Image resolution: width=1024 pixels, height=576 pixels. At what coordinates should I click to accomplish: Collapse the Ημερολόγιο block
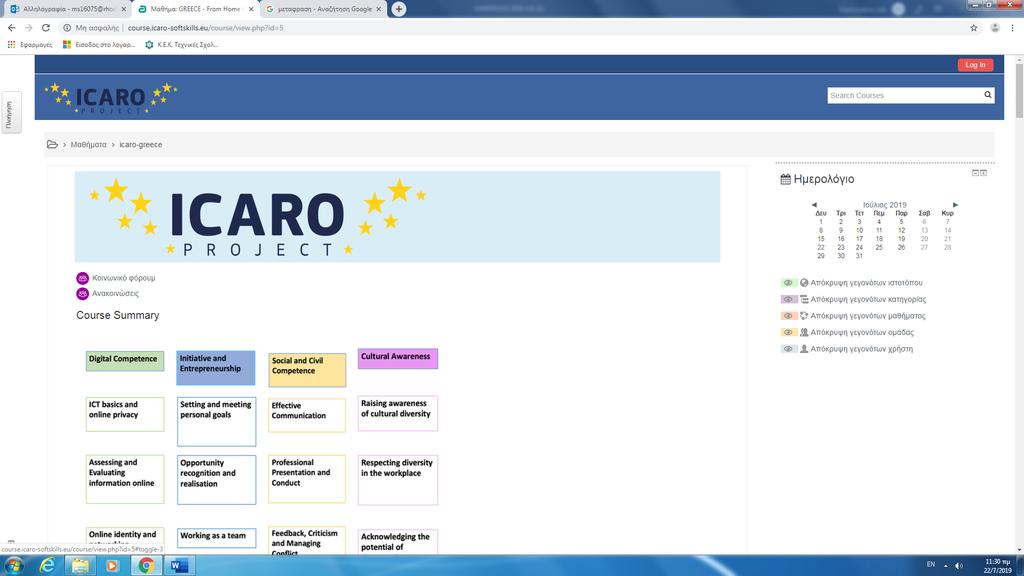[x=975, y=173]
